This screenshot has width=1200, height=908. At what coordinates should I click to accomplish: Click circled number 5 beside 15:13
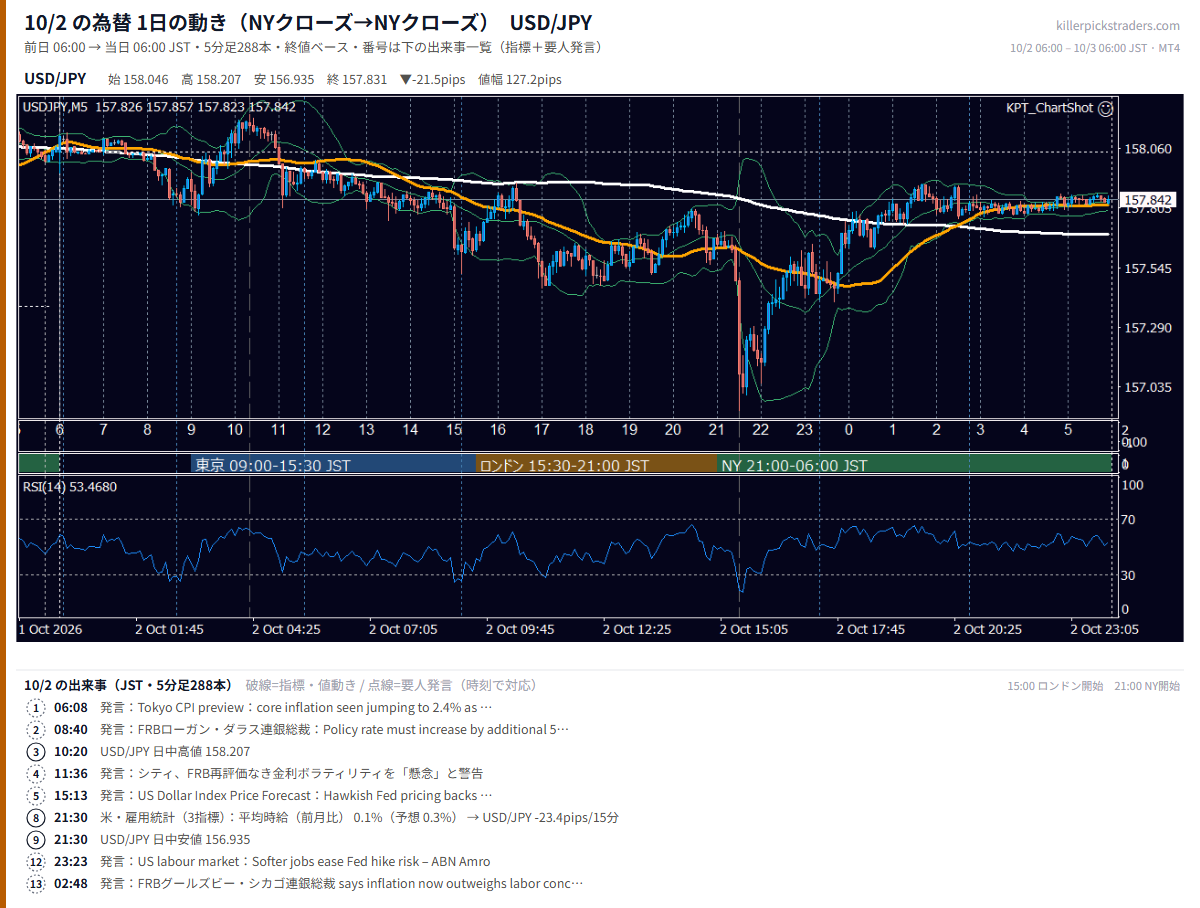coord(37,795)
